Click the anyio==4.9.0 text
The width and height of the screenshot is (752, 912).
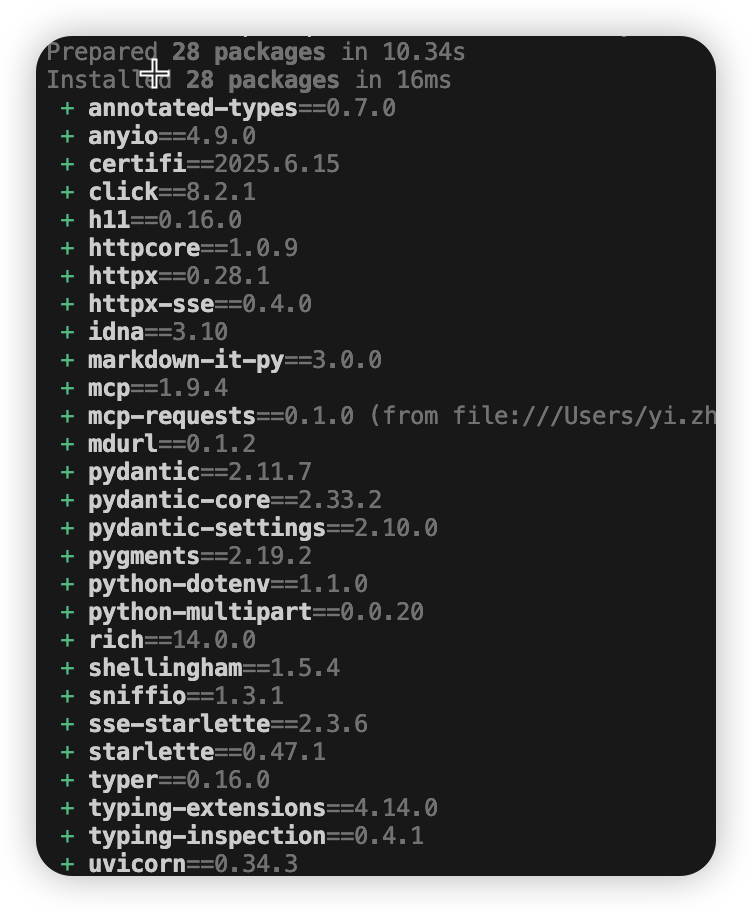coord(172,136)
